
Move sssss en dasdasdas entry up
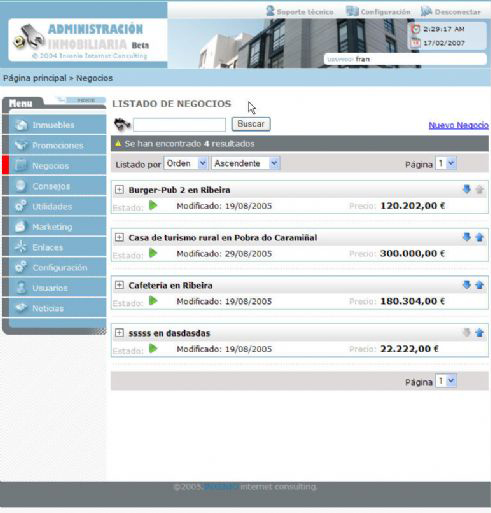click(x=480, y=333)
